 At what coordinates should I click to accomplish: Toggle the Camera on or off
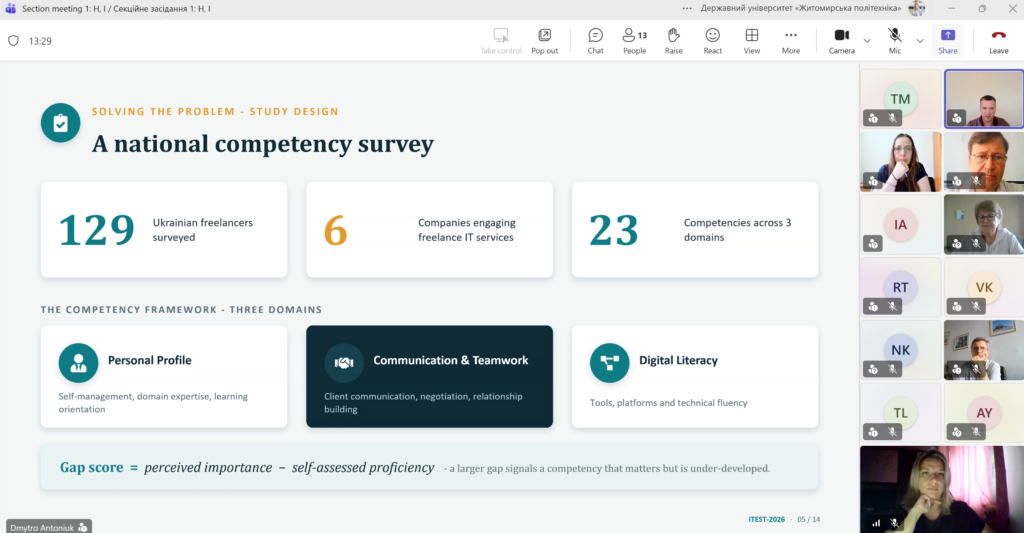pos(842,40)
